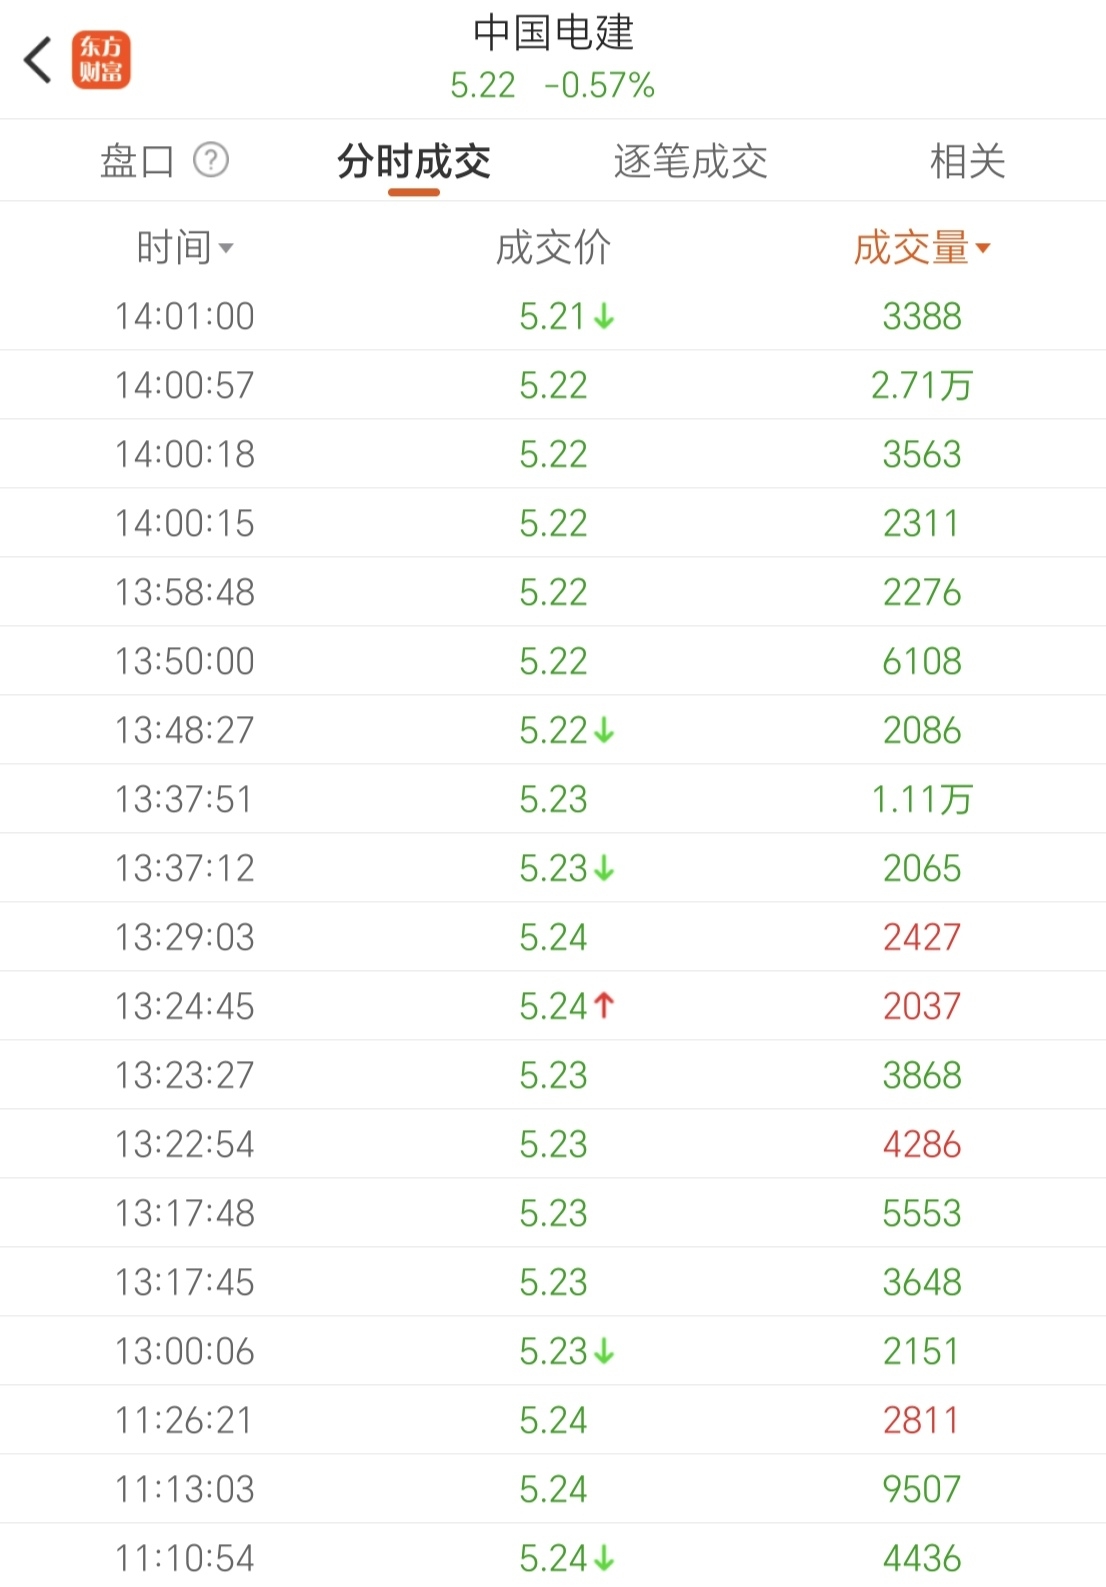Select the 14:00:57 trade row
Image resolution: width=1106 pixels, height=1587 pixels.
(x=553, y=385)
